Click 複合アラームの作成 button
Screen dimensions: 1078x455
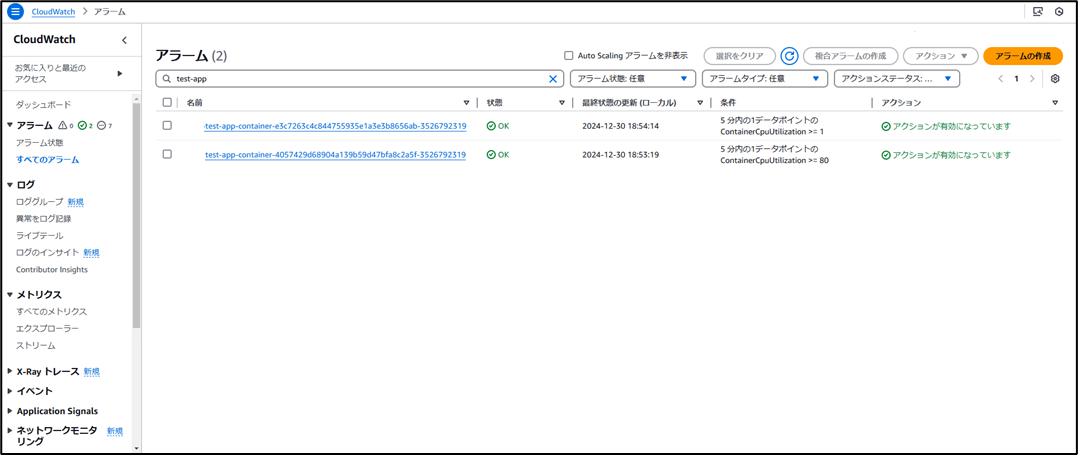(x=850, y=56)
